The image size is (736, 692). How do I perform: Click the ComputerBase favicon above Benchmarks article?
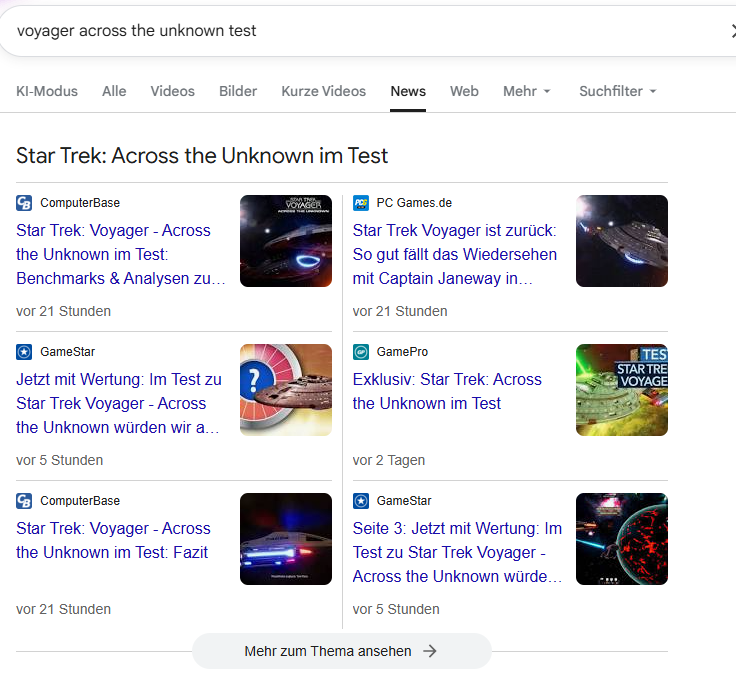tap(24, 203)
